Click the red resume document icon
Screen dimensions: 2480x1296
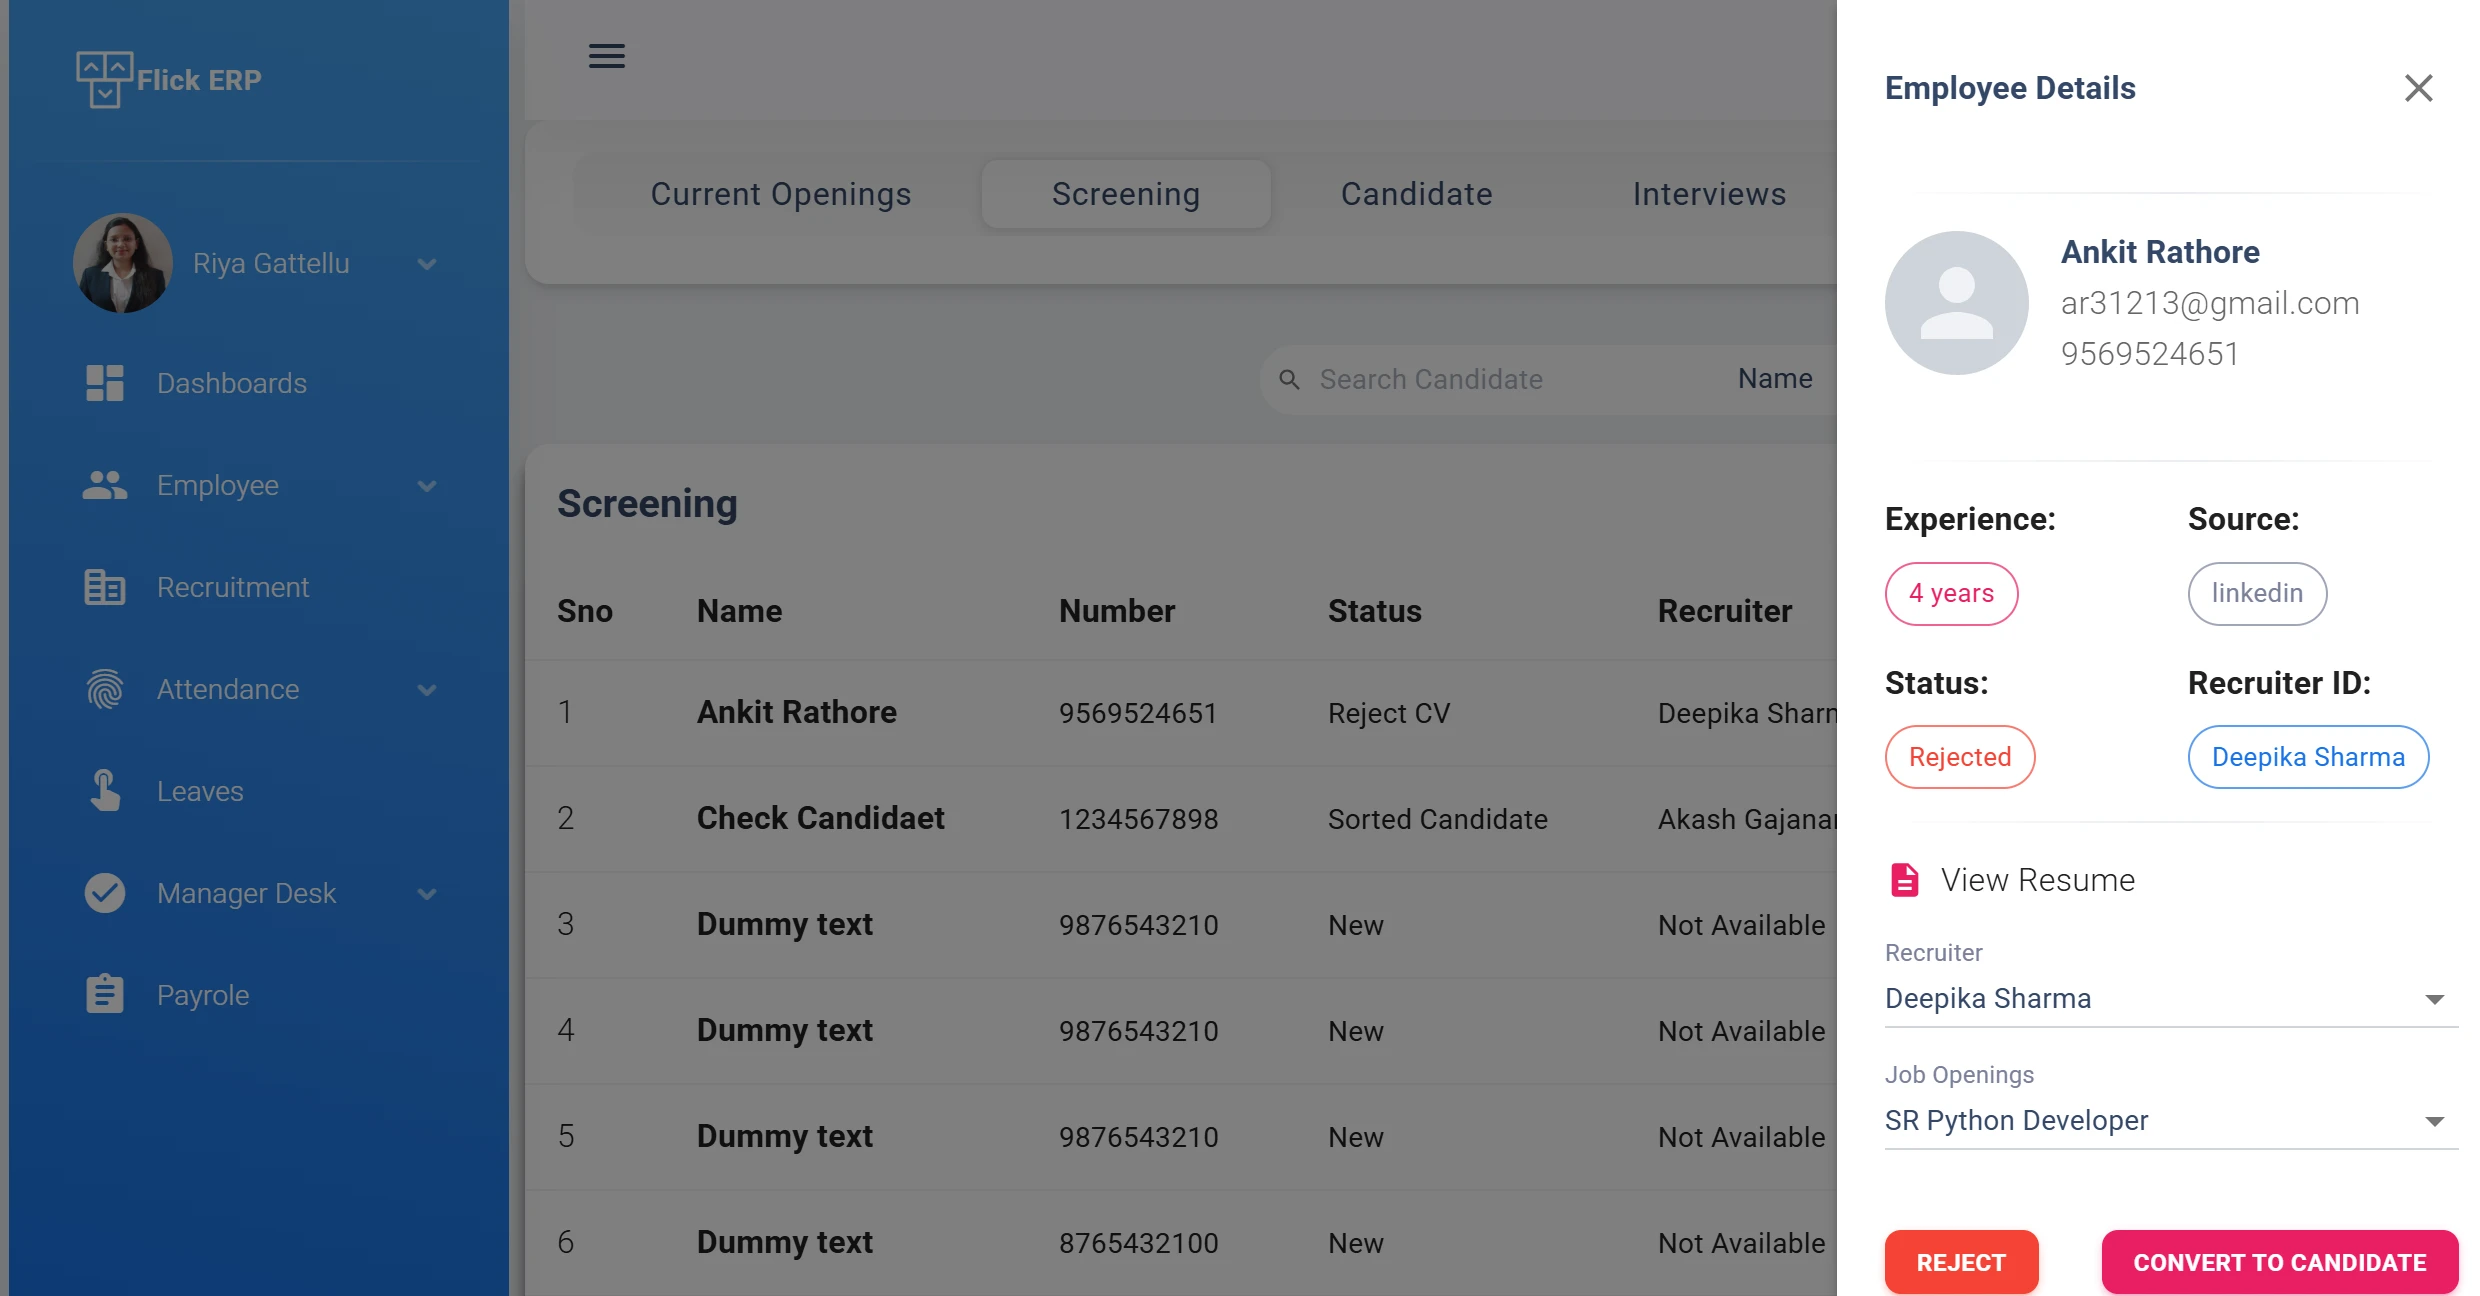point(1904,880)
